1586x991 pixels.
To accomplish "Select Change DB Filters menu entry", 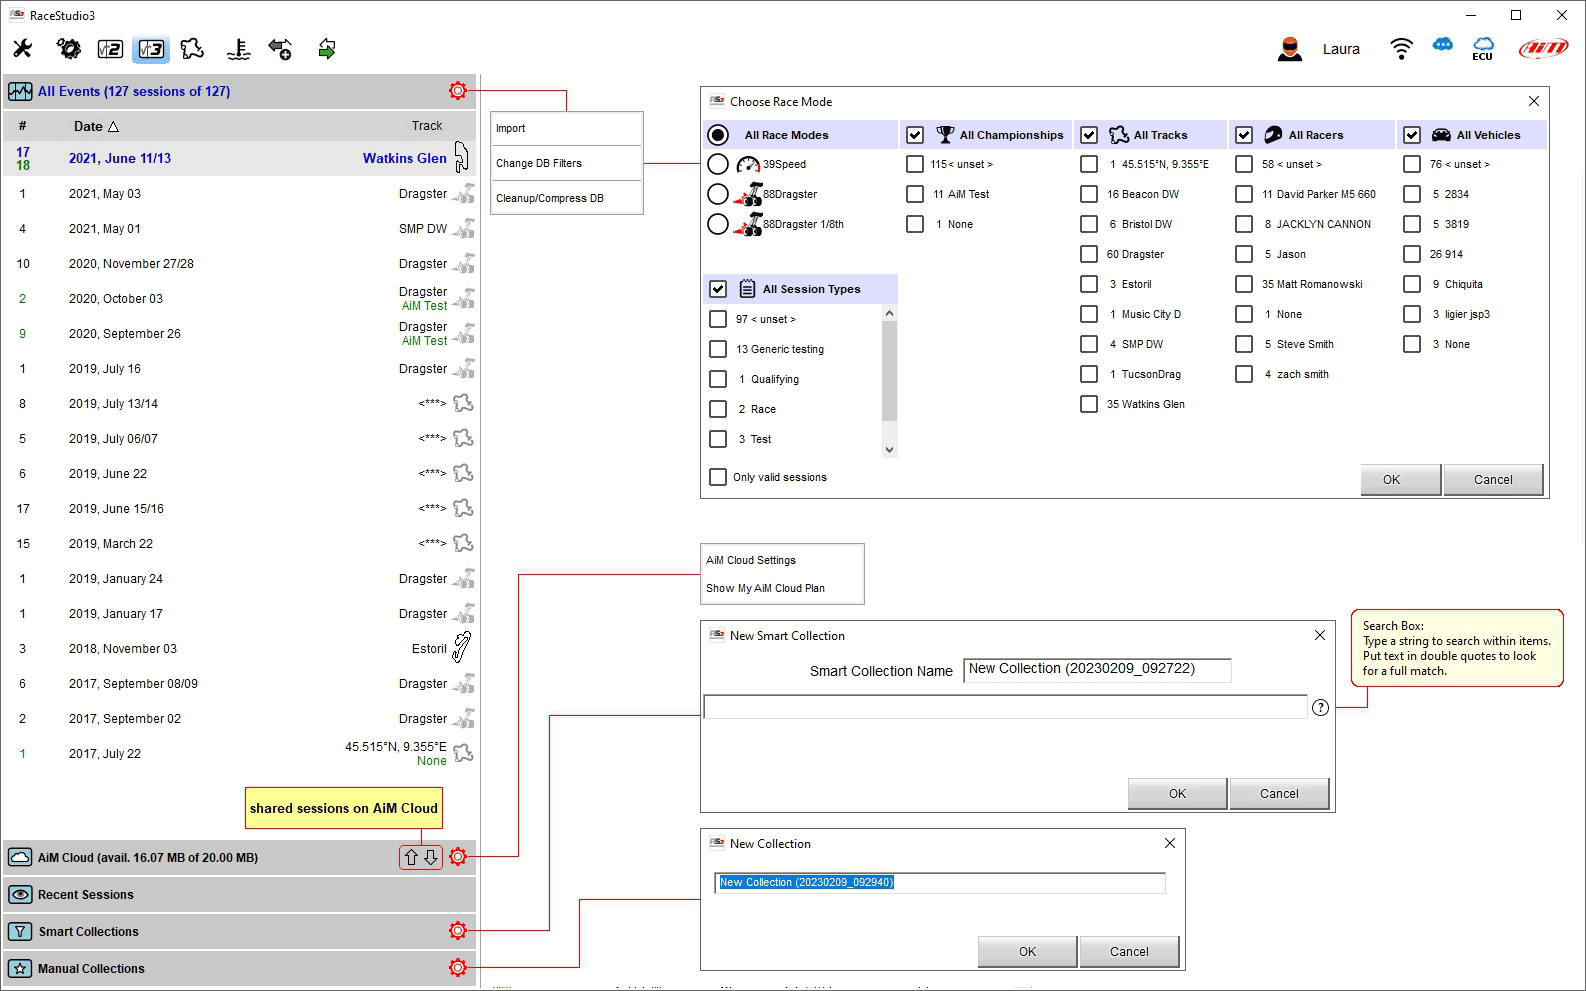I will (567, 163).
